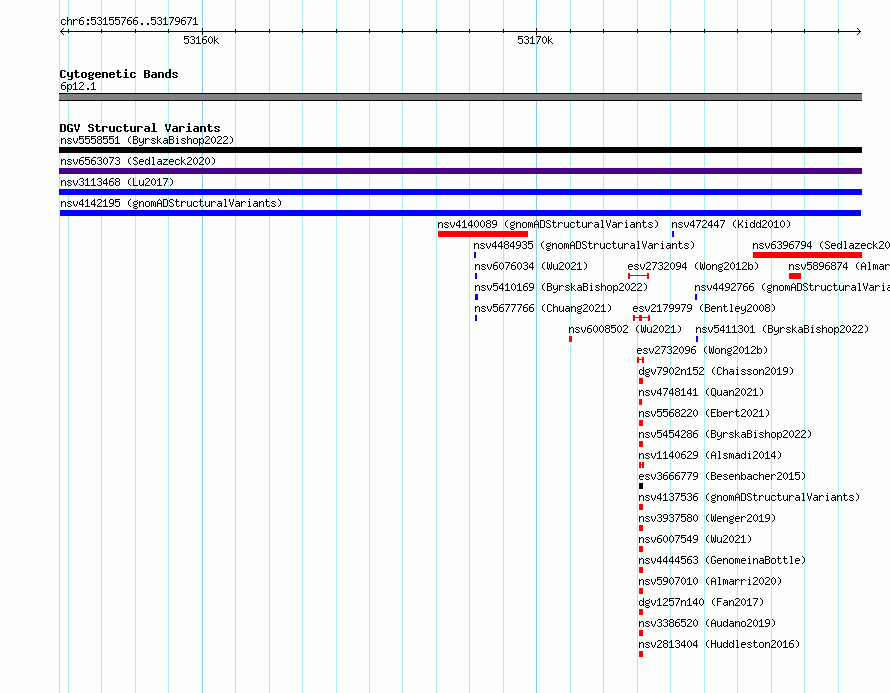The height and width of the screenshot is (693, 890).
Task: Select the red esv2179979 glyph
Action: tap(641, 318)
